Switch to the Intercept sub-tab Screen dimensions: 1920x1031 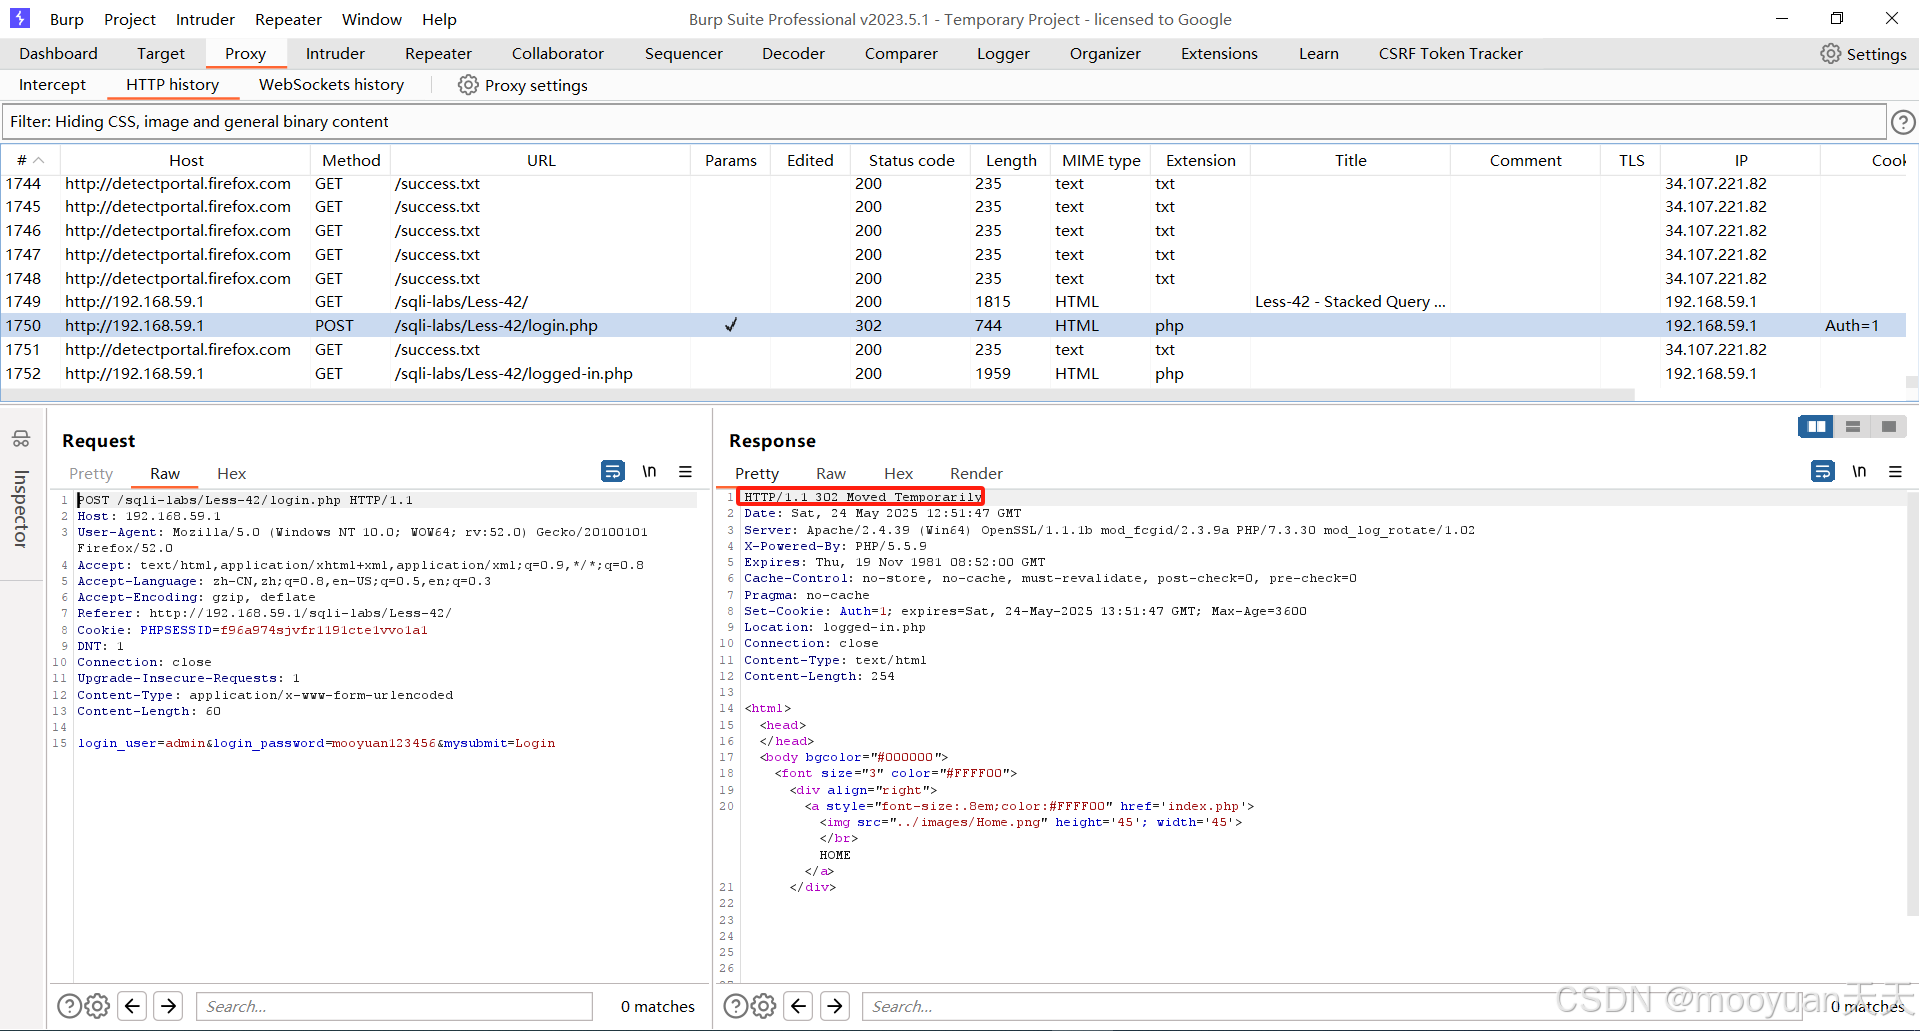pyautogui.click(x=52, y=85)
